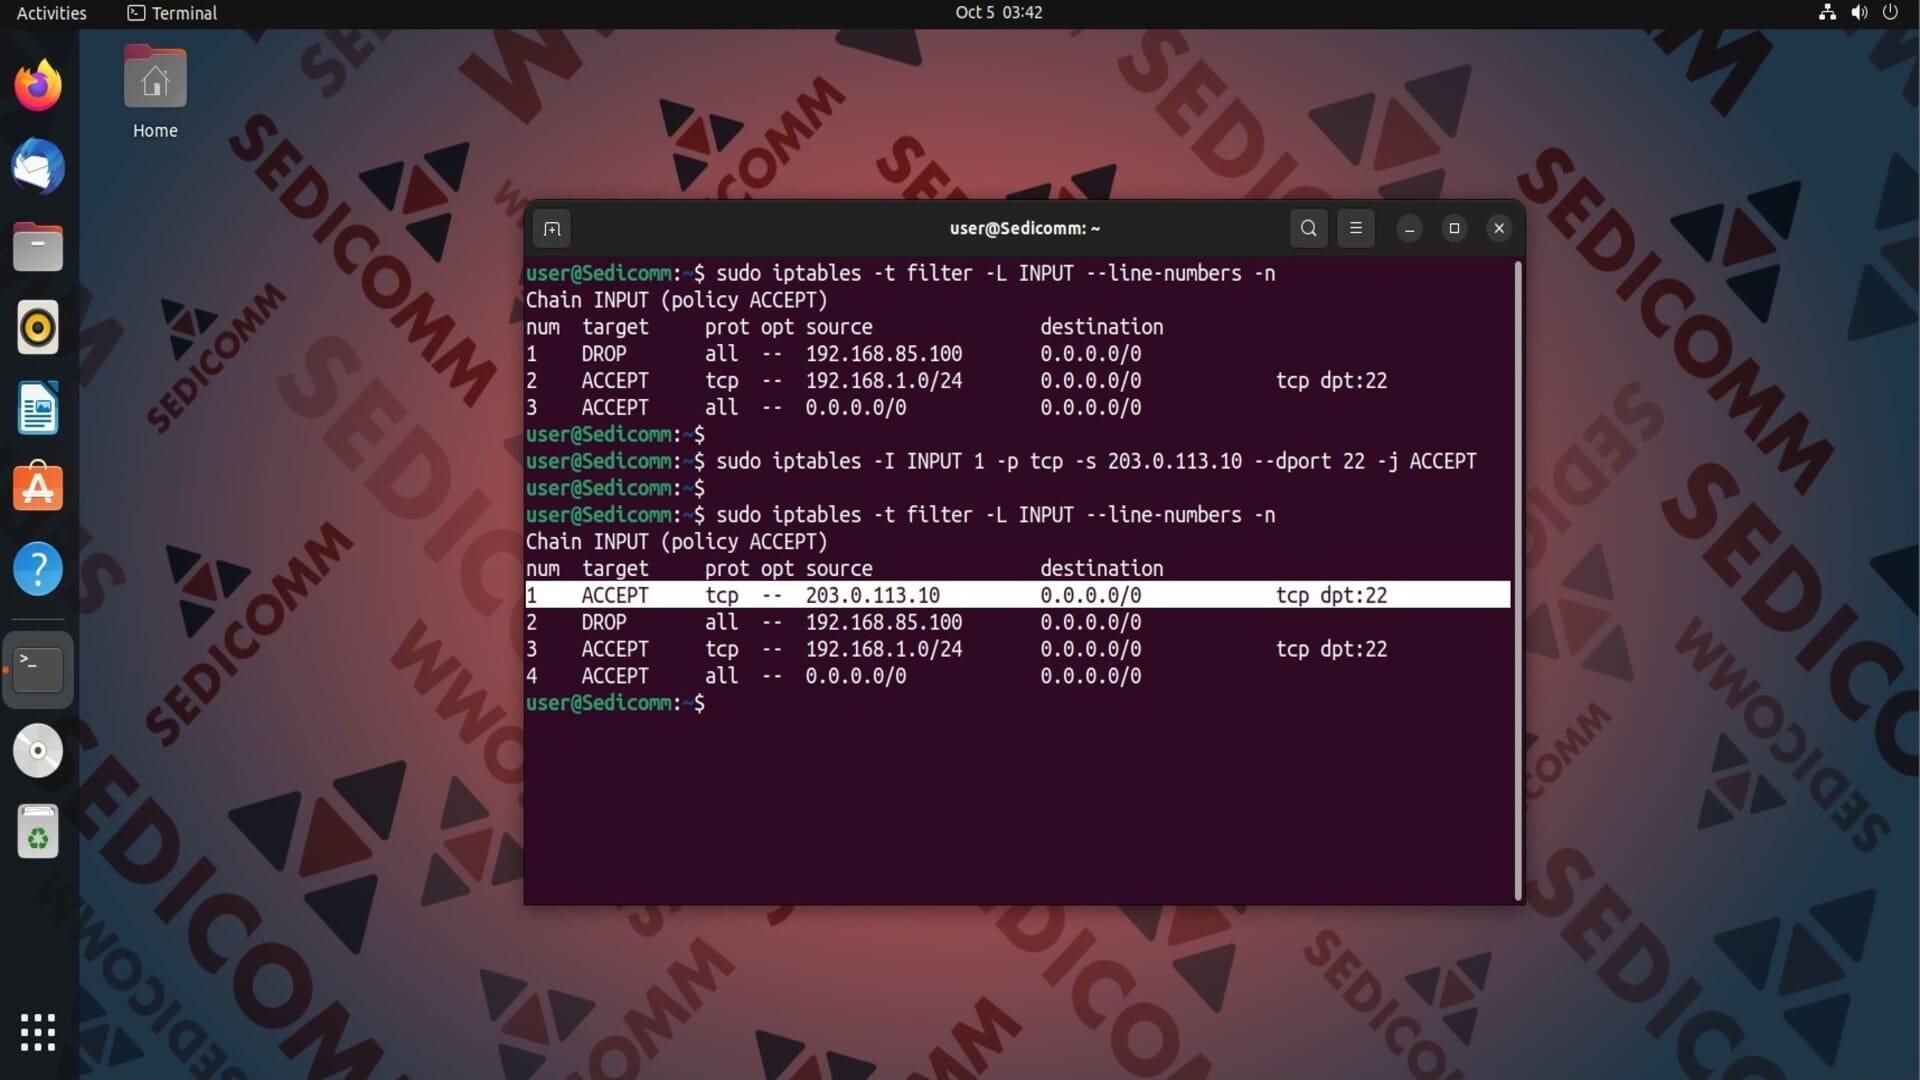Open the Help application in dock
1920x1080 pixels.
click(38, 569)
